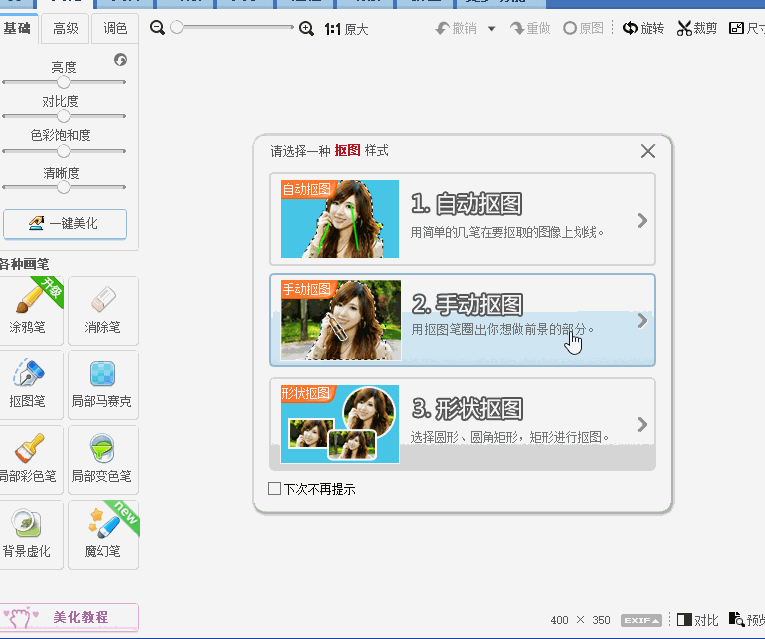The height and width of the screenshot is (639, 765).
Task: Select the 抠图笔 cutout pen tool
Action: click(29, 384)
